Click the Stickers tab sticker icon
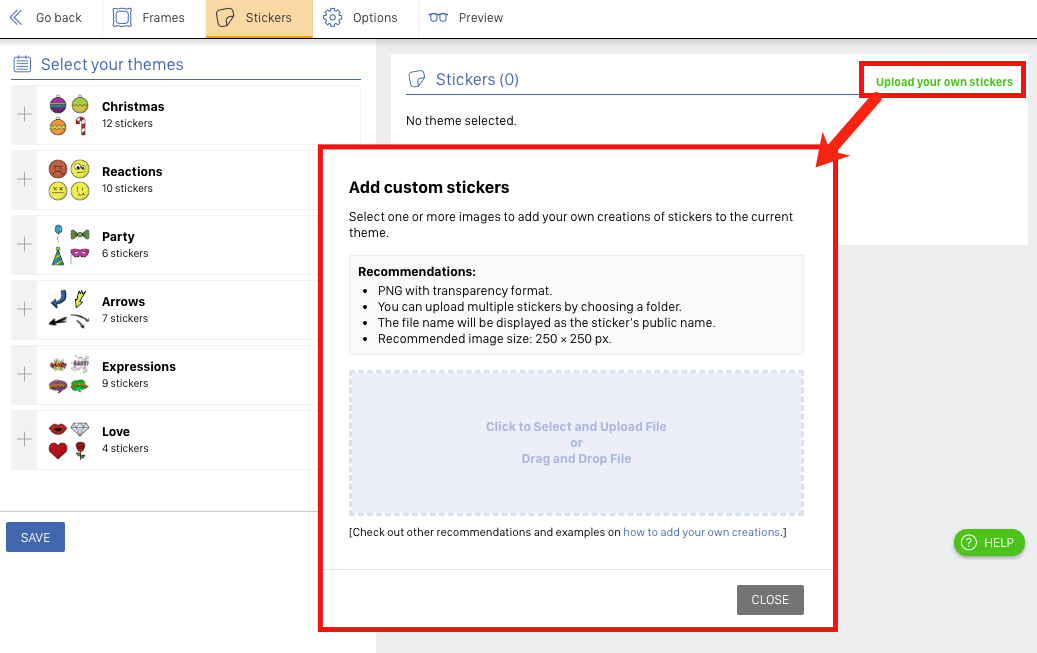The height and width of the screenshot is (653, 1037). click(x=226, y=18)
